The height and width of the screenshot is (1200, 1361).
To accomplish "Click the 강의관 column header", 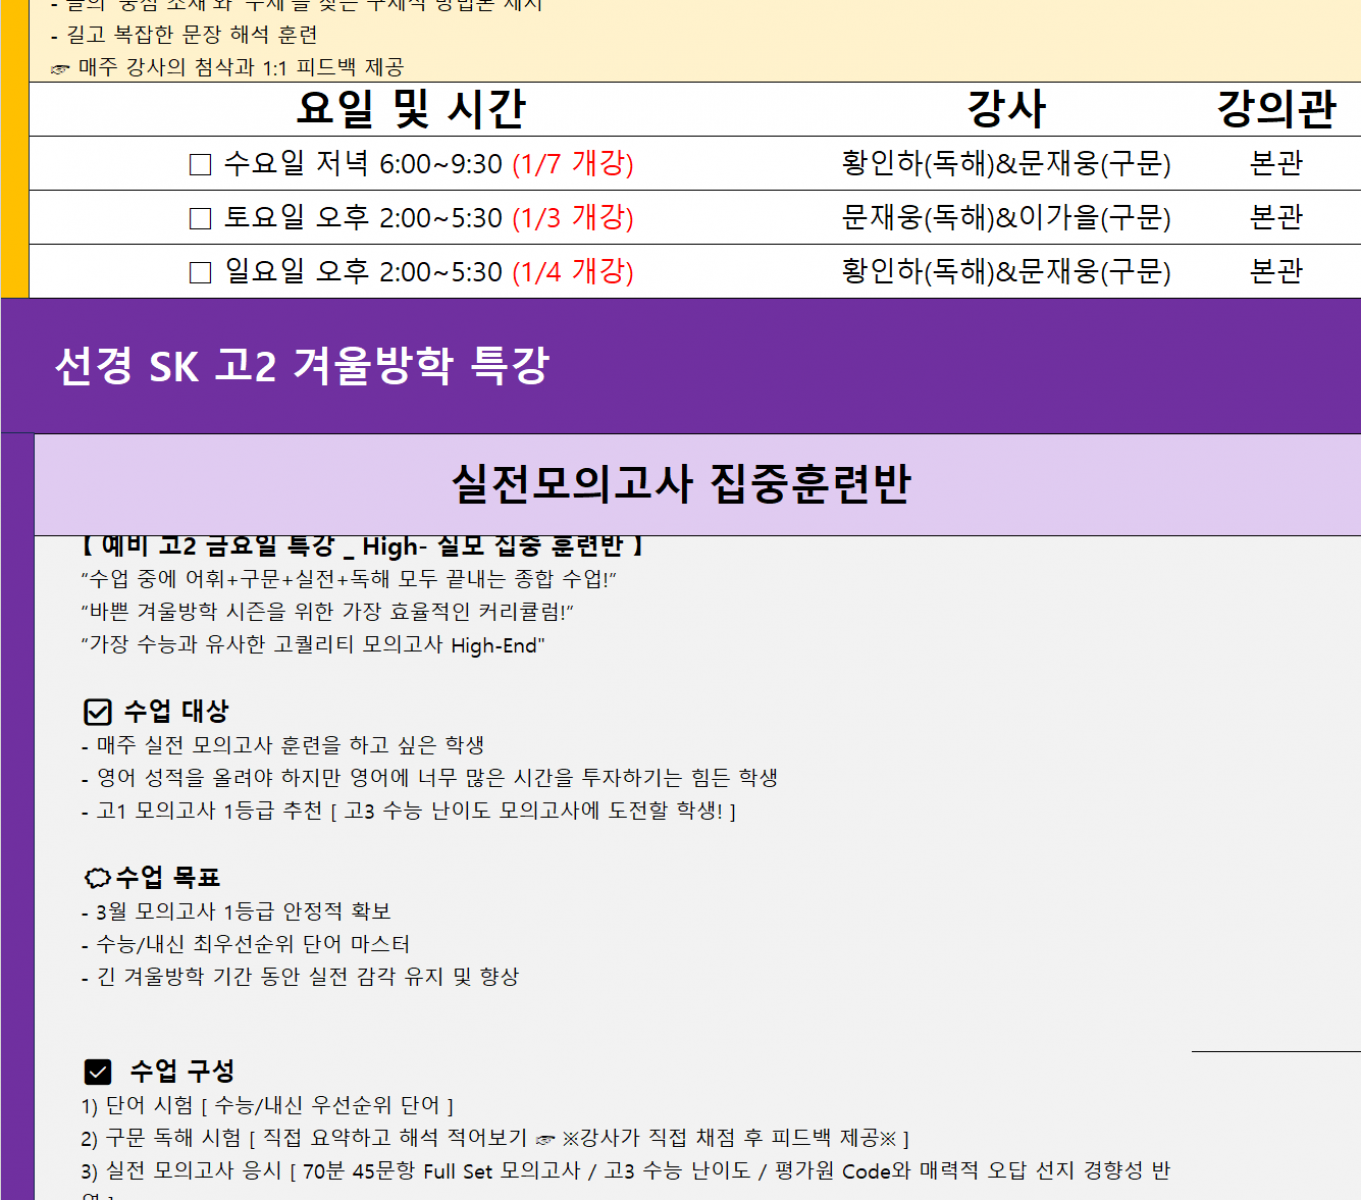I will [1276, 109].
